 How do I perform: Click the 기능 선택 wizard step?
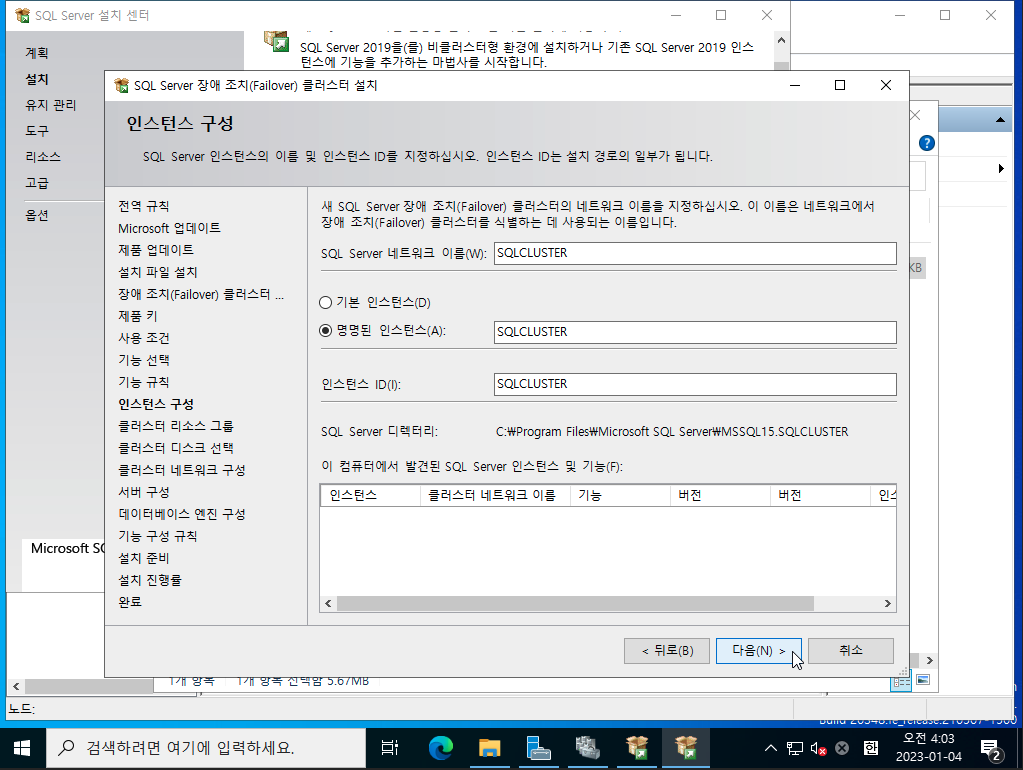pyautogui.click(x=144, y=360)
